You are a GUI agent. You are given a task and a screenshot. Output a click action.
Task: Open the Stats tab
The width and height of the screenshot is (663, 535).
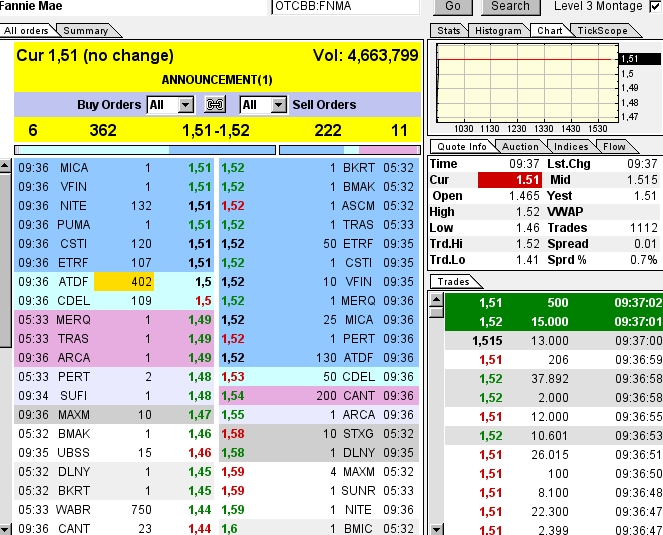449,31
